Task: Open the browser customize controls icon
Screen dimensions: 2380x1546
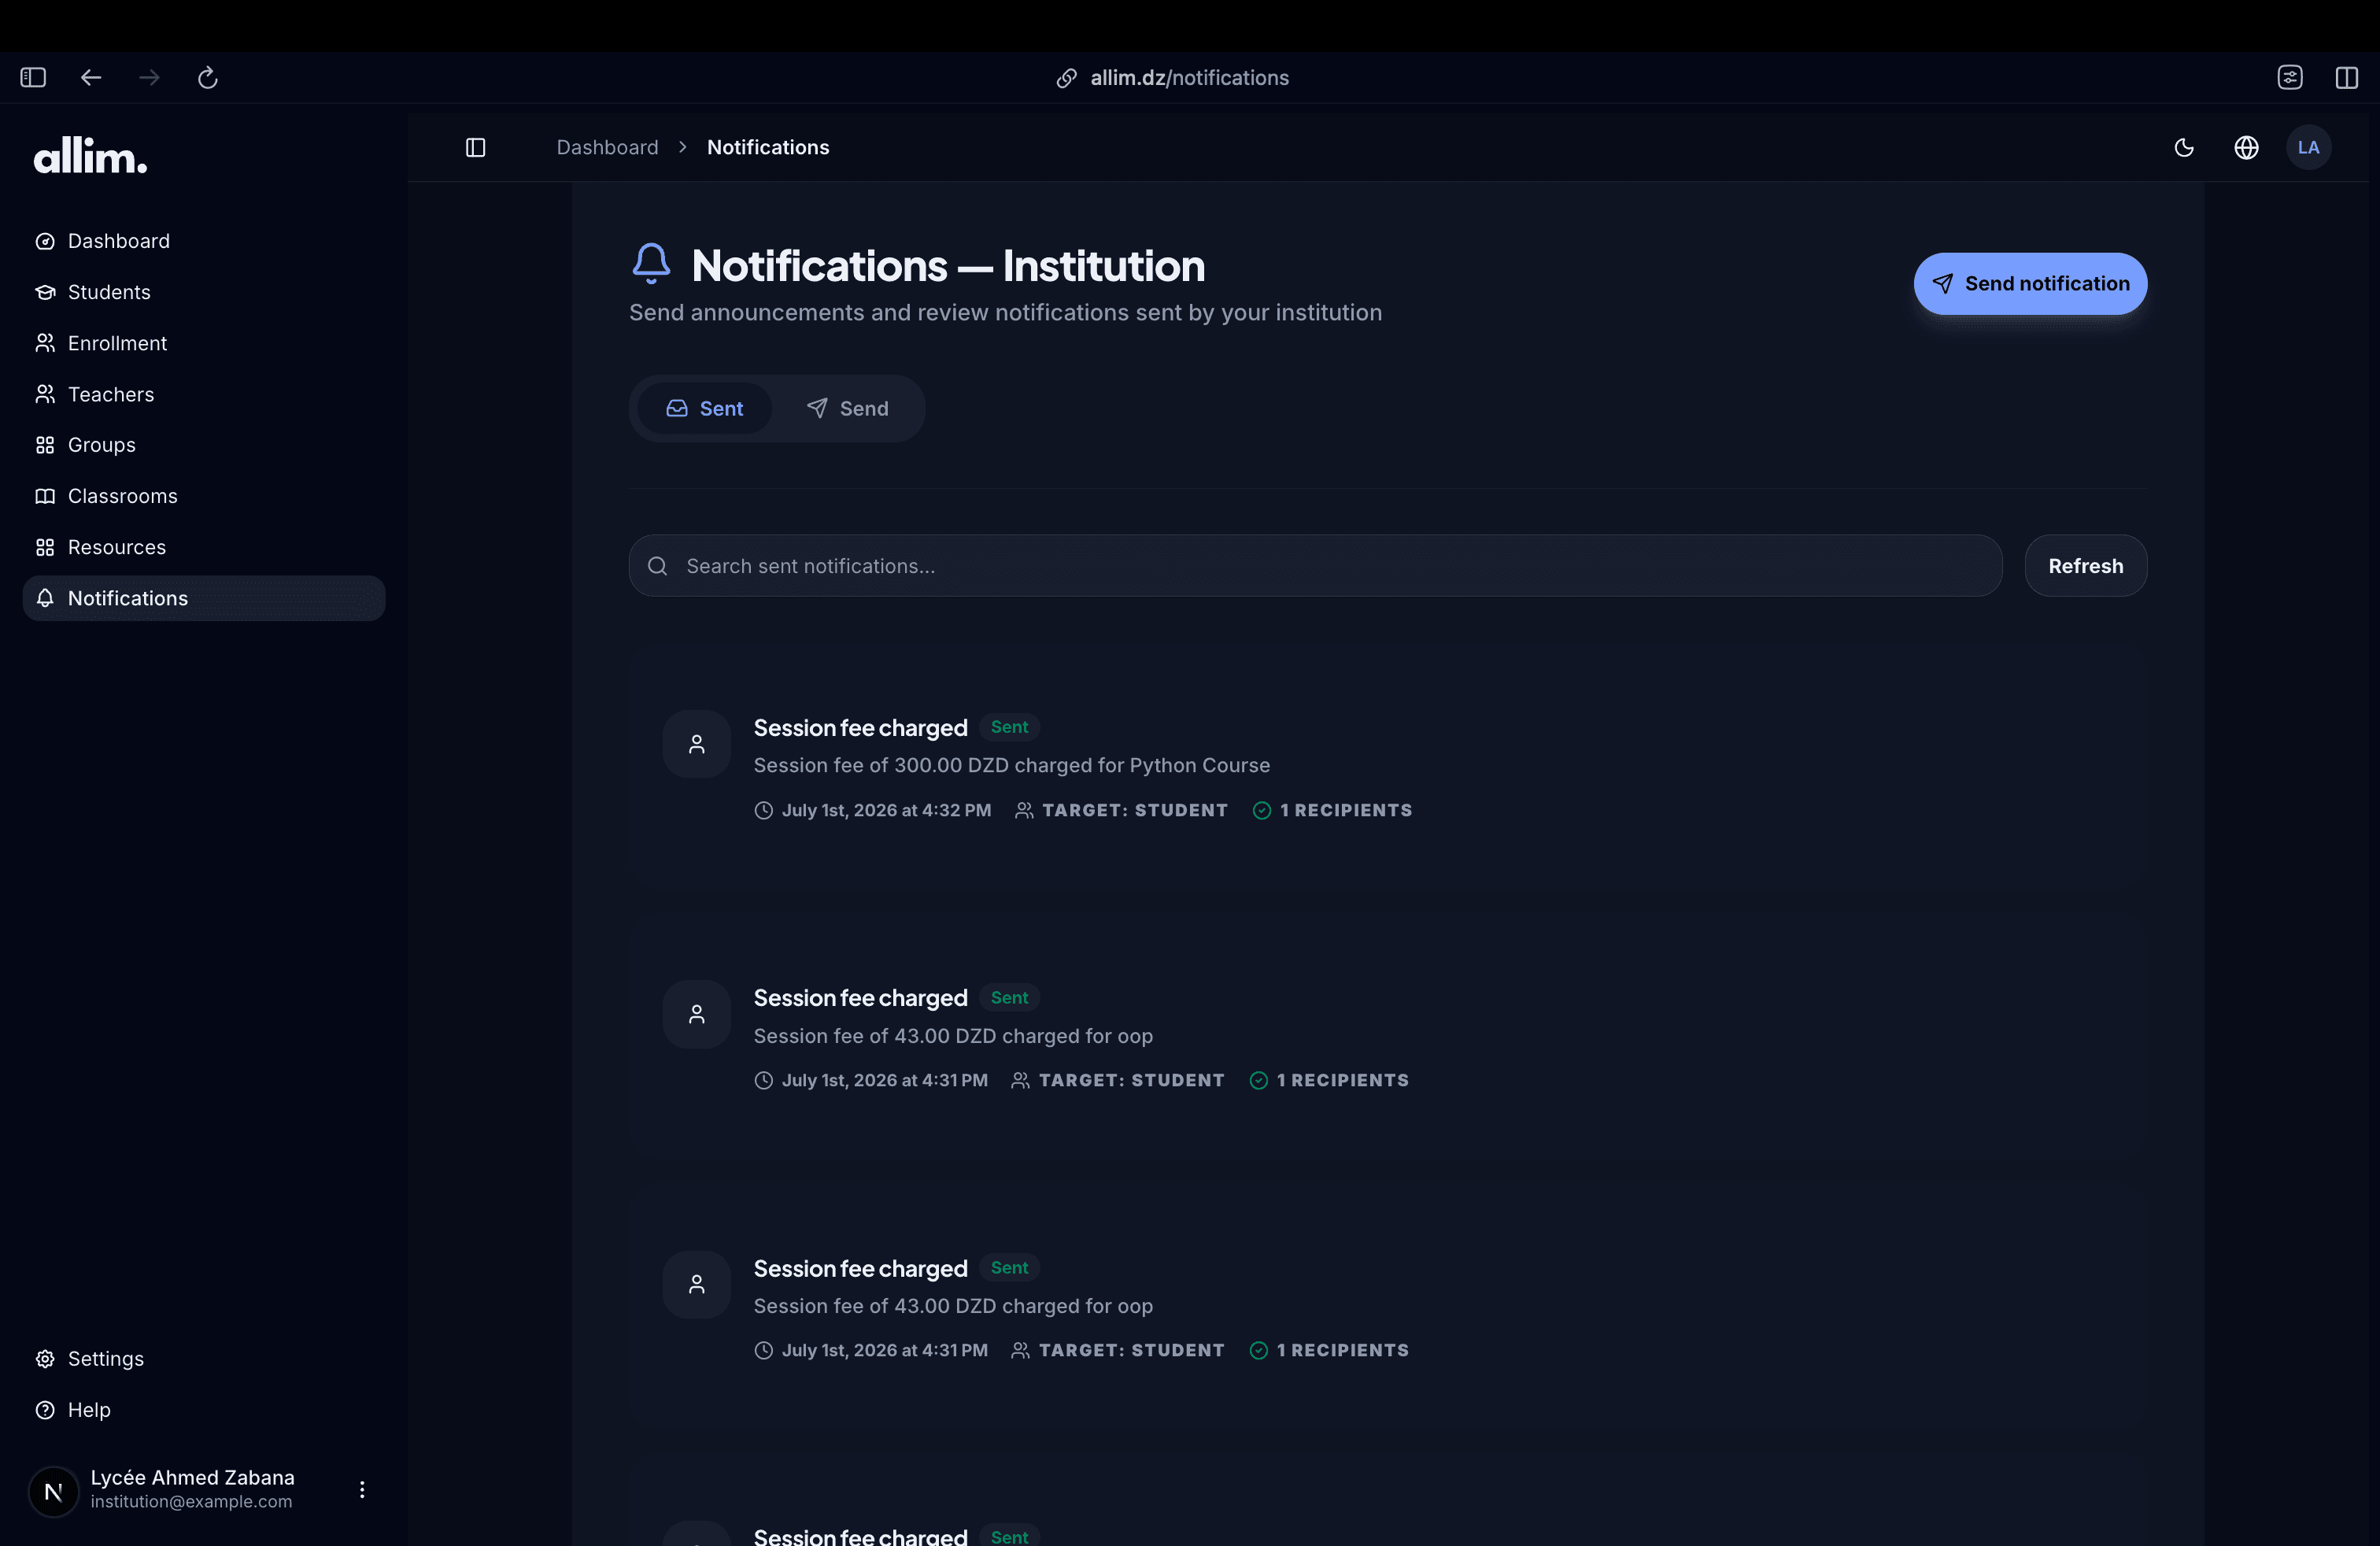Action: [2289, 77]
